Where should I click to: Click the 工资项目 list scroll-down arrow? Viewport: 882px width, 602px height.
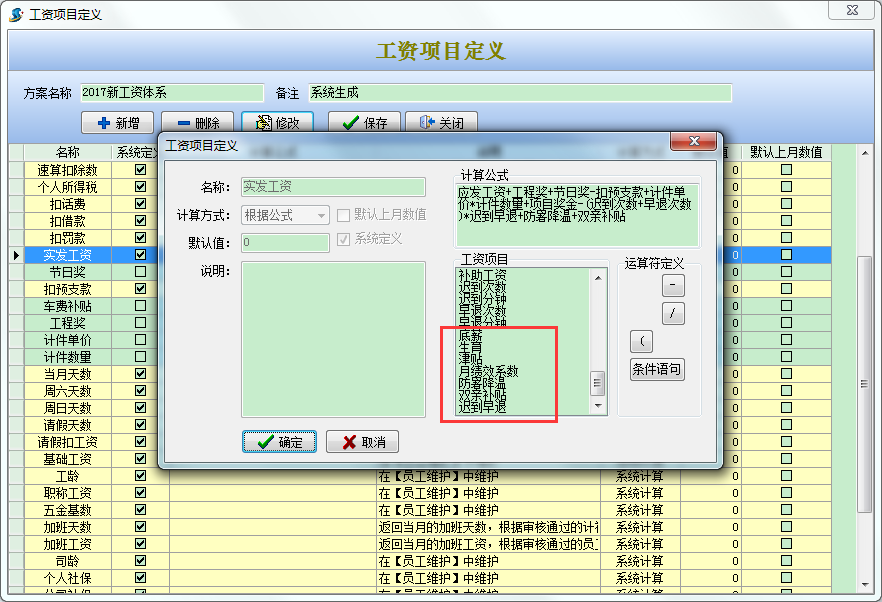(598, 406)
